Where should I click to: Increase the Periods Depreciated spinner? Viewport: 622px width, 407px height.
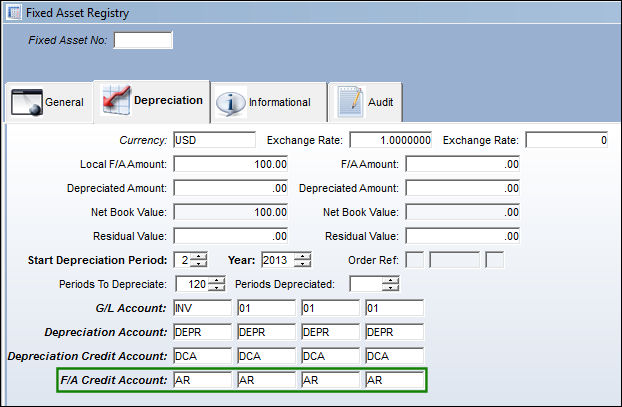pyautogui.click(x=391, y=280)
